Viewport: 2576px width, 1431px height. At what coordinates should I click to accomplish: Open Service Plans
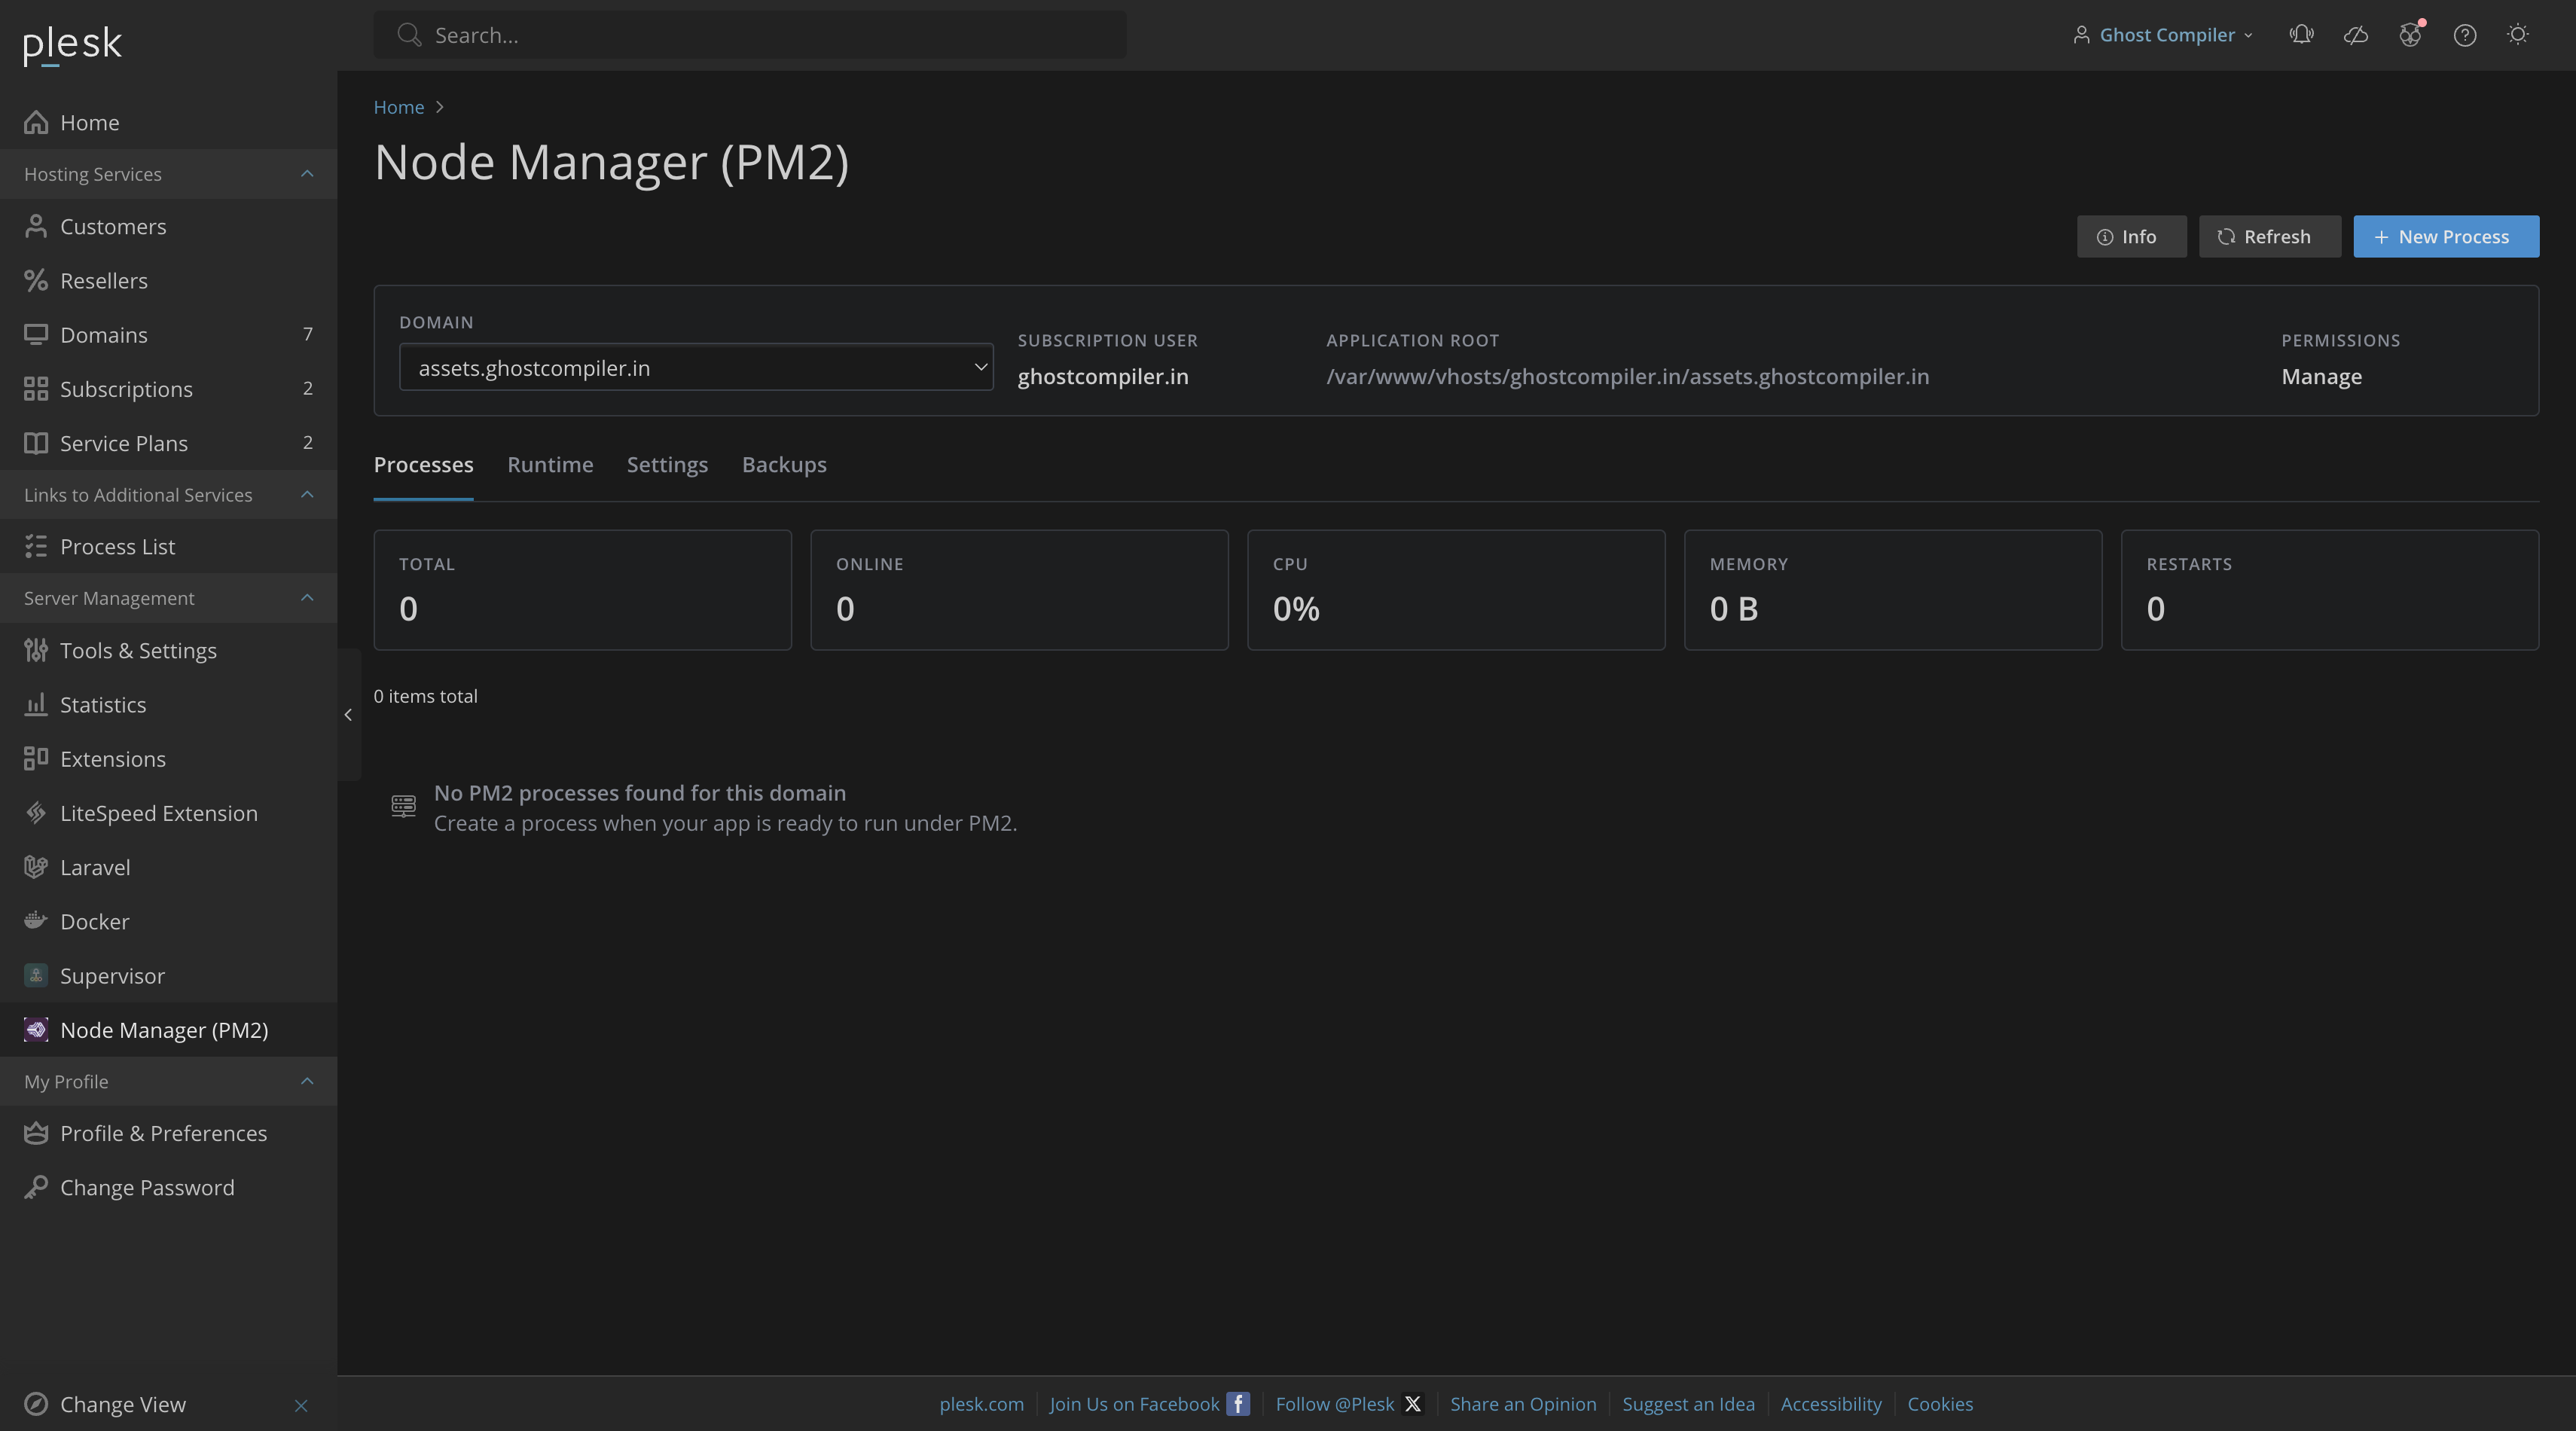point(168,442)
